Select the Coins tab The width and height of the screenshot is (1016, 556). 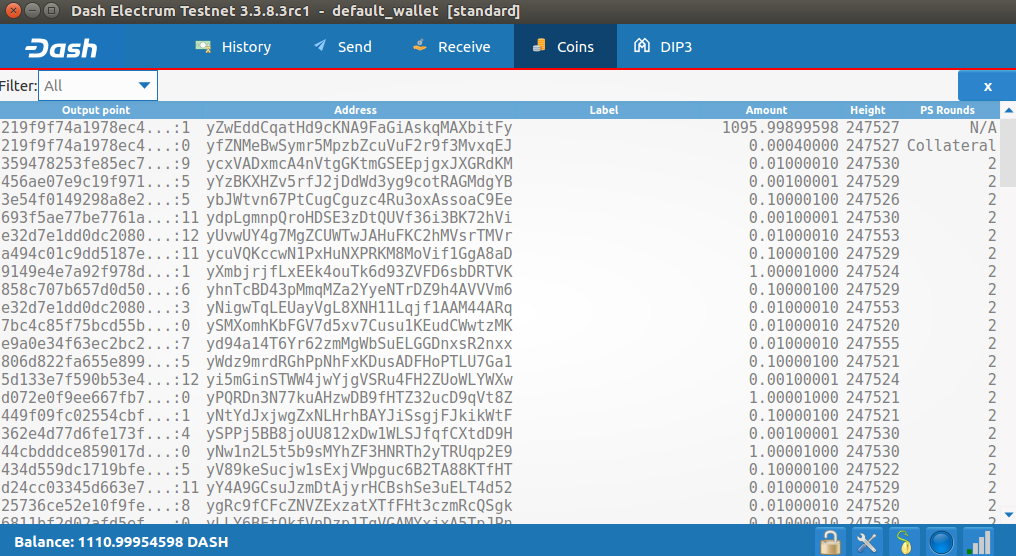click(564, 47)
